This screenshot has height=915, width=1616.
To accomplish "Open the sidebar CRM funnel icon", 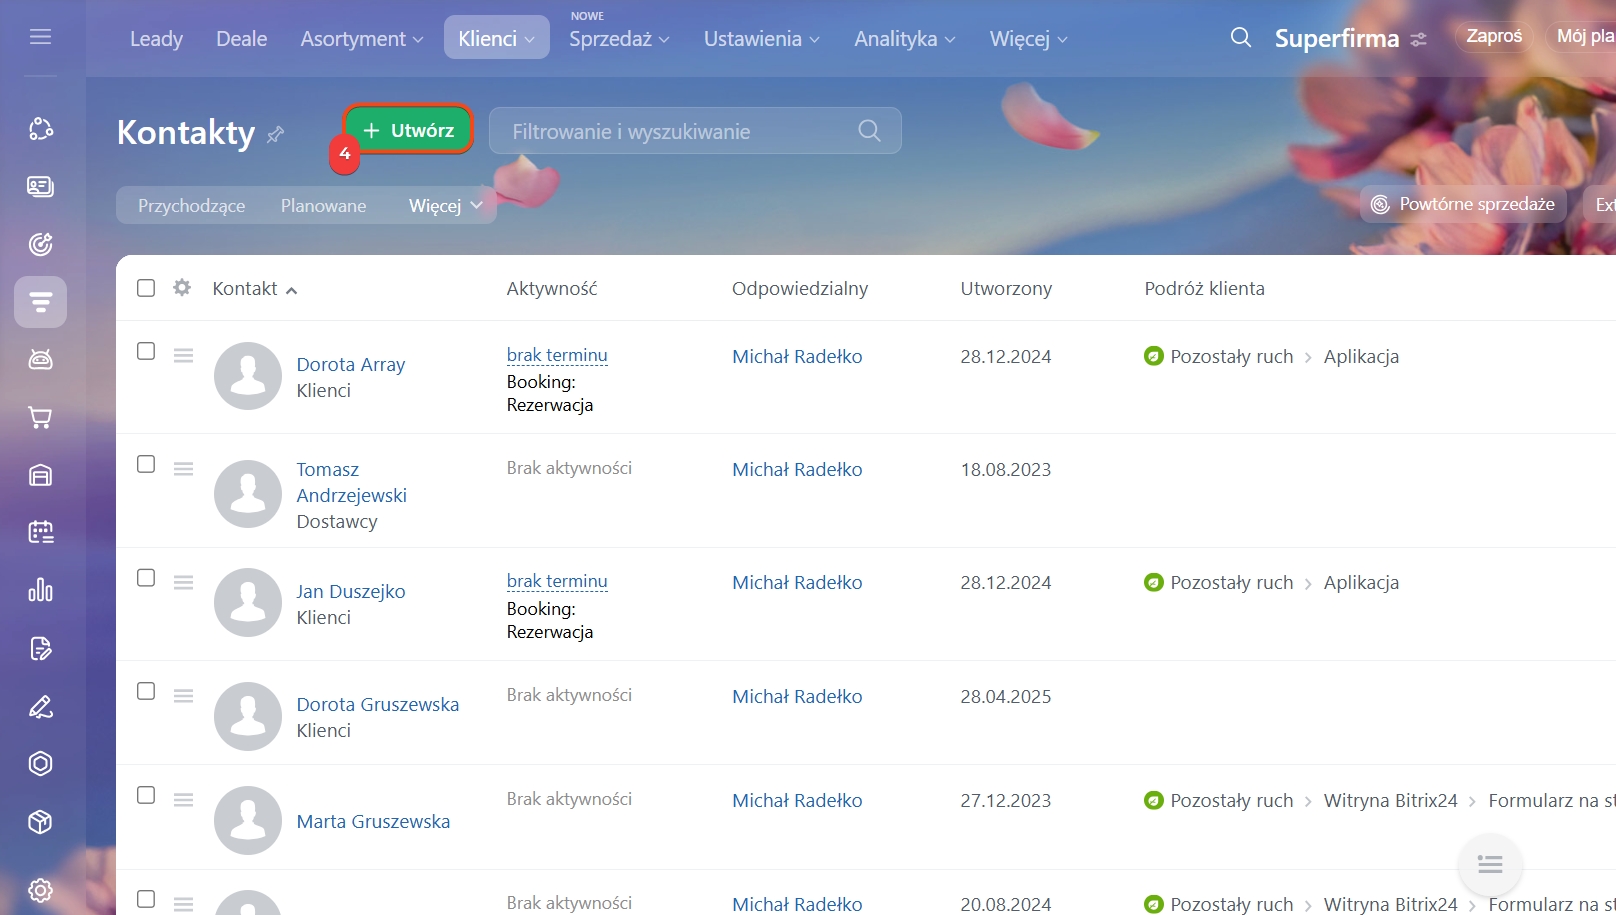I will [x=40, y=302].
